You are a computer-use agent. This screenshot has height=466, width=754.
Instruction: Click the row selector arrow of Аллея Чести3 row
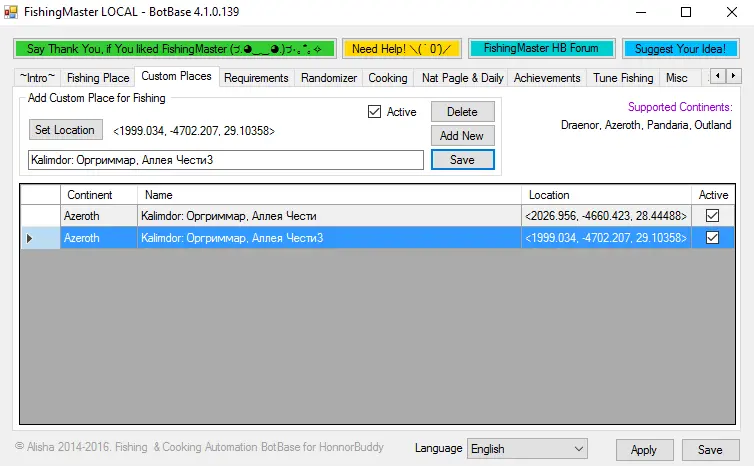click(x=30, y=238)
